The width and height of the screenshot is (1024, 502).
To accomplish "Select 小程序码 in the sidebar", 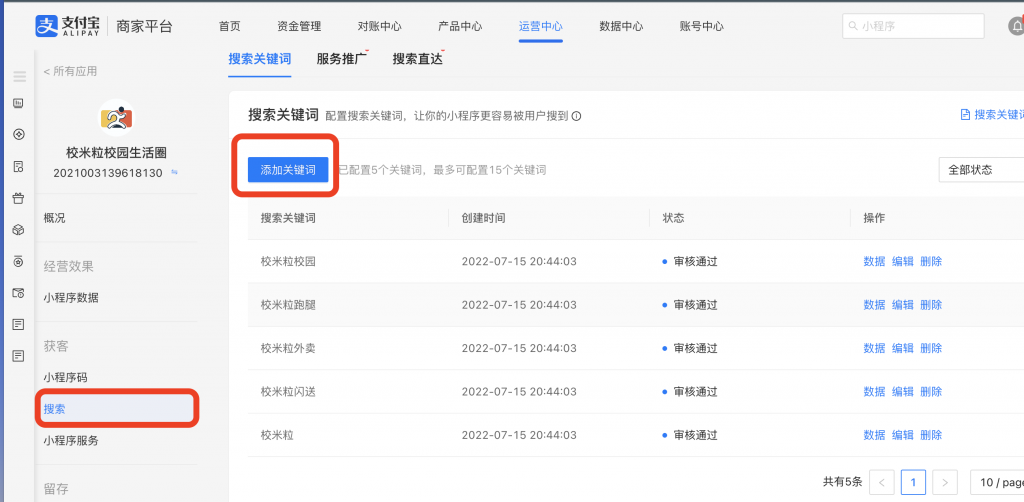I will pyautogui.click(x=65, y=377).
